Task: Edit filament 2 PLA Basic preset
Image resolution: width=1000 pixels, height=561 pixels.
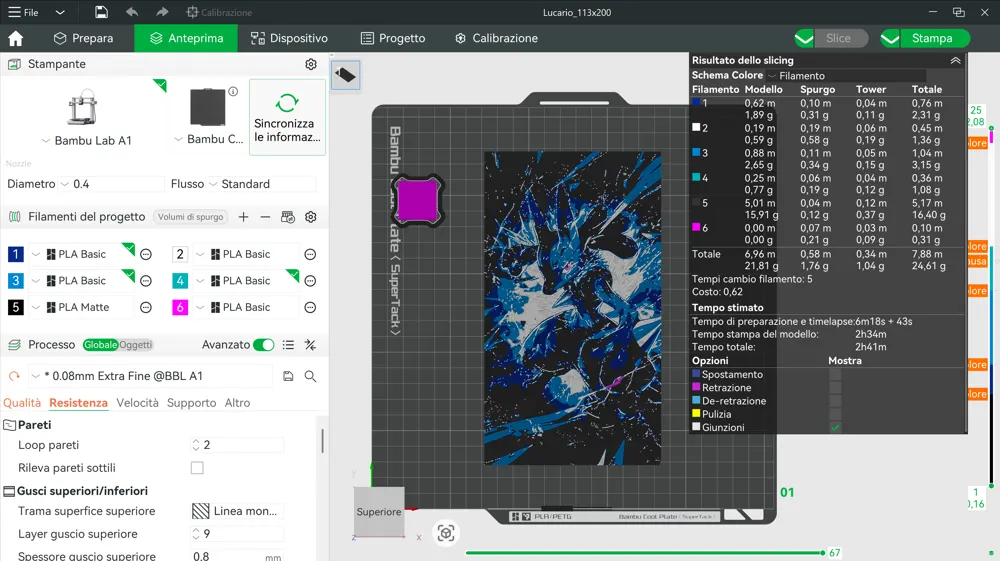Action: coord(310,254)
